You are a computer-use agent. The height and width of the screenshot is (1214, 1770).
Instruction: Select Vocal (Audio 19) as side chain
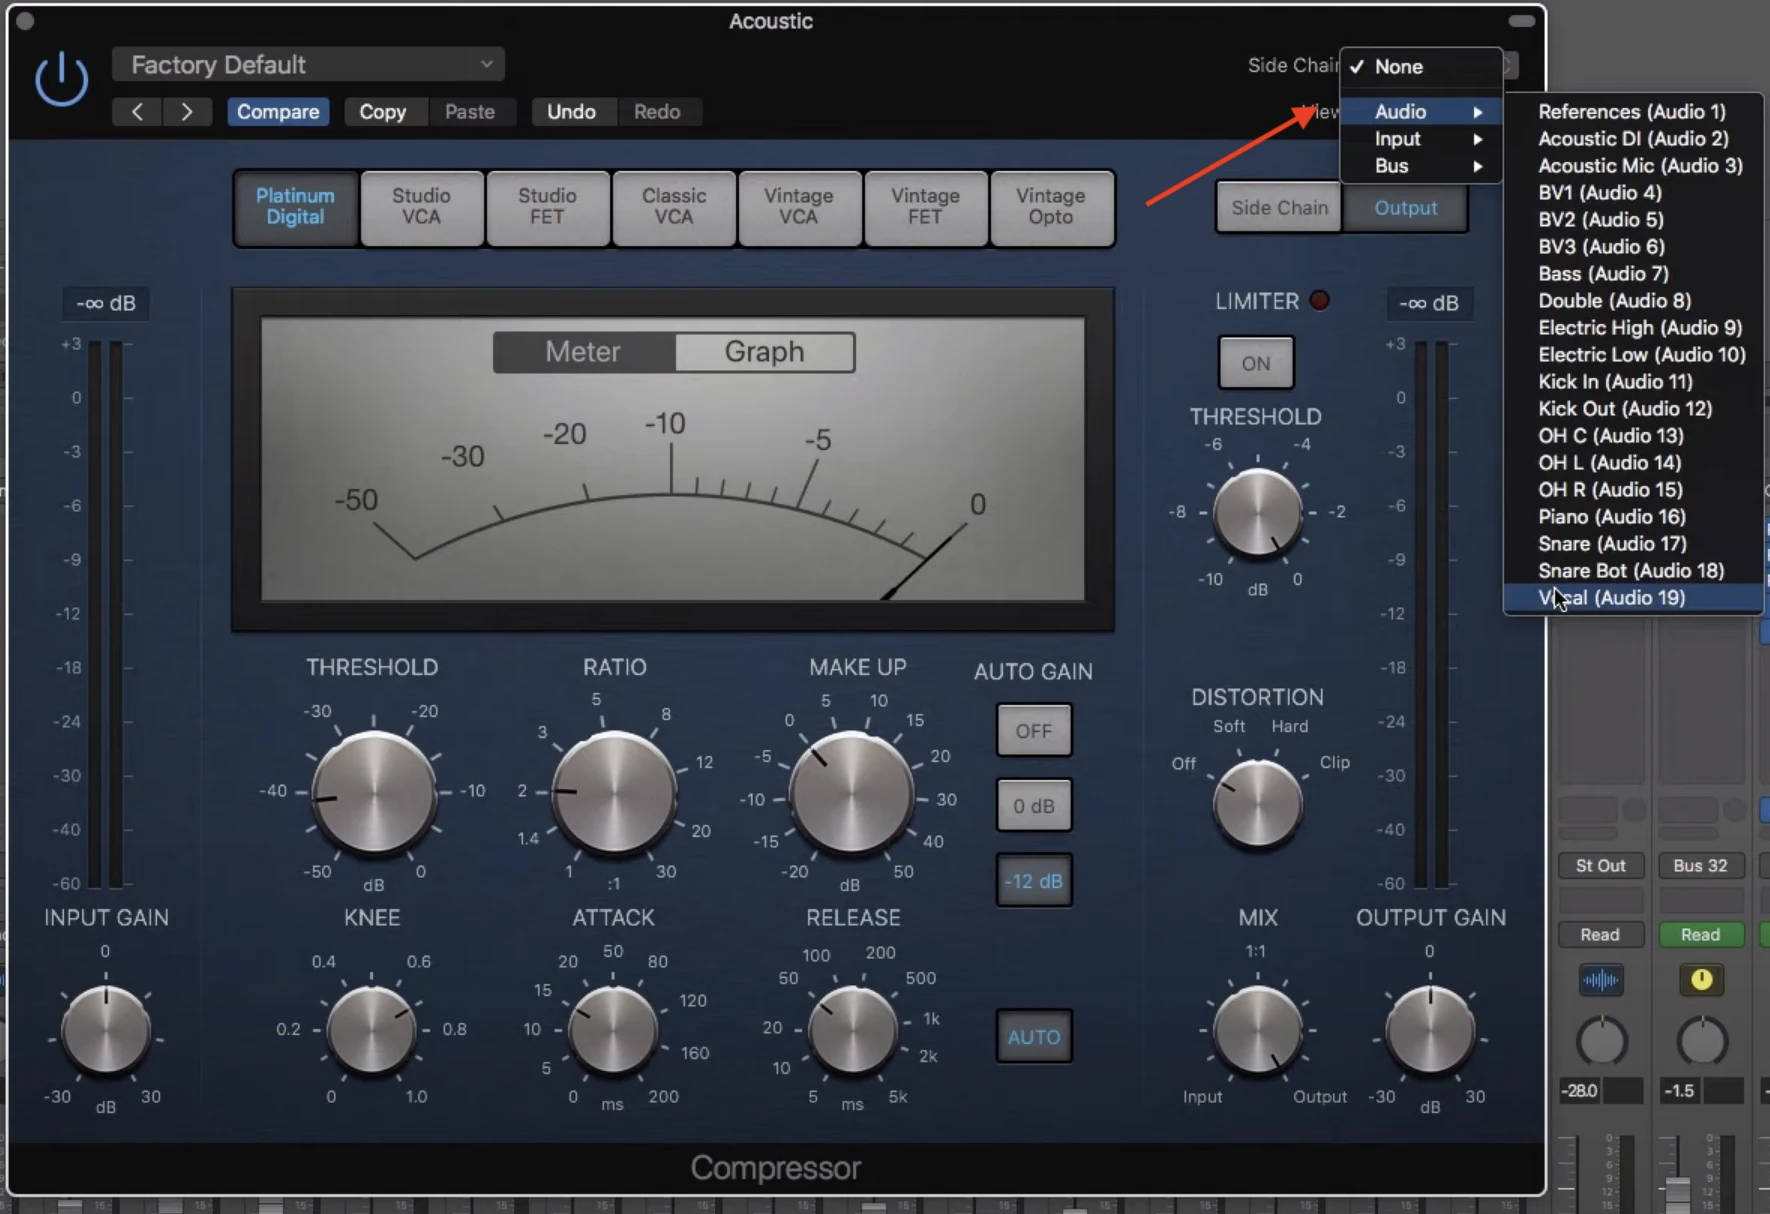click(x=1630, y=598)
